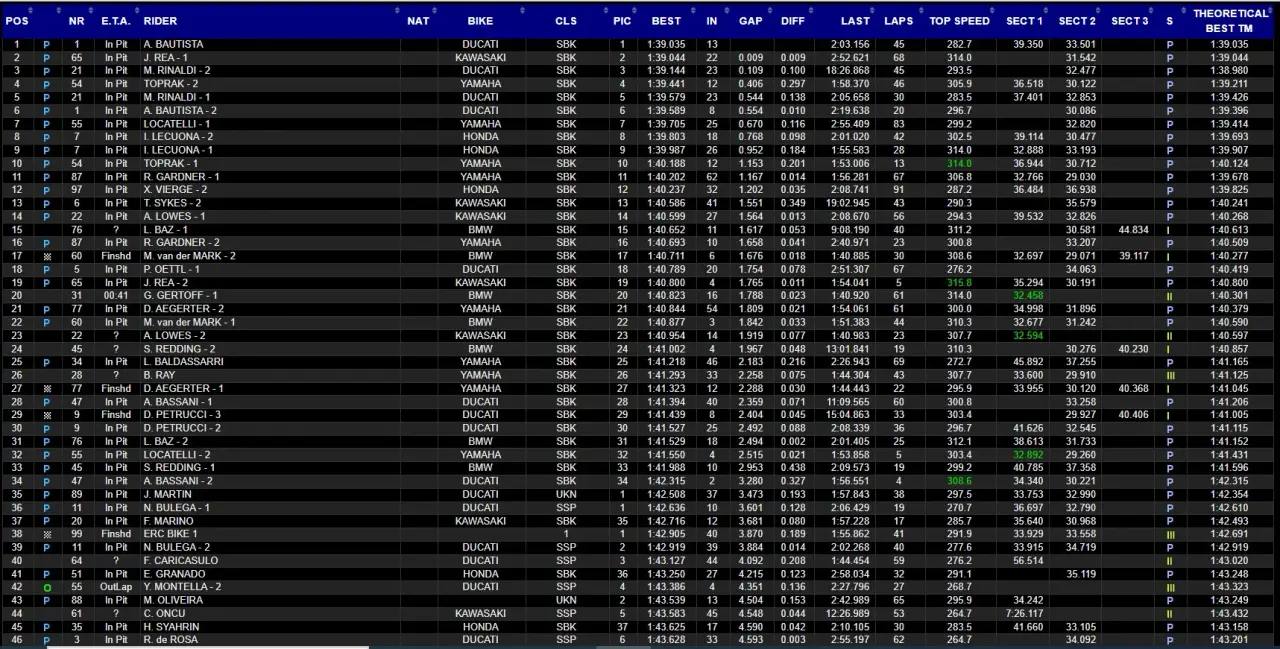Viewport: 1280px width, 649px height.
Task: Click the green out-lap O icon for Y. MONTELLA - 2
Action: point(46,586)
